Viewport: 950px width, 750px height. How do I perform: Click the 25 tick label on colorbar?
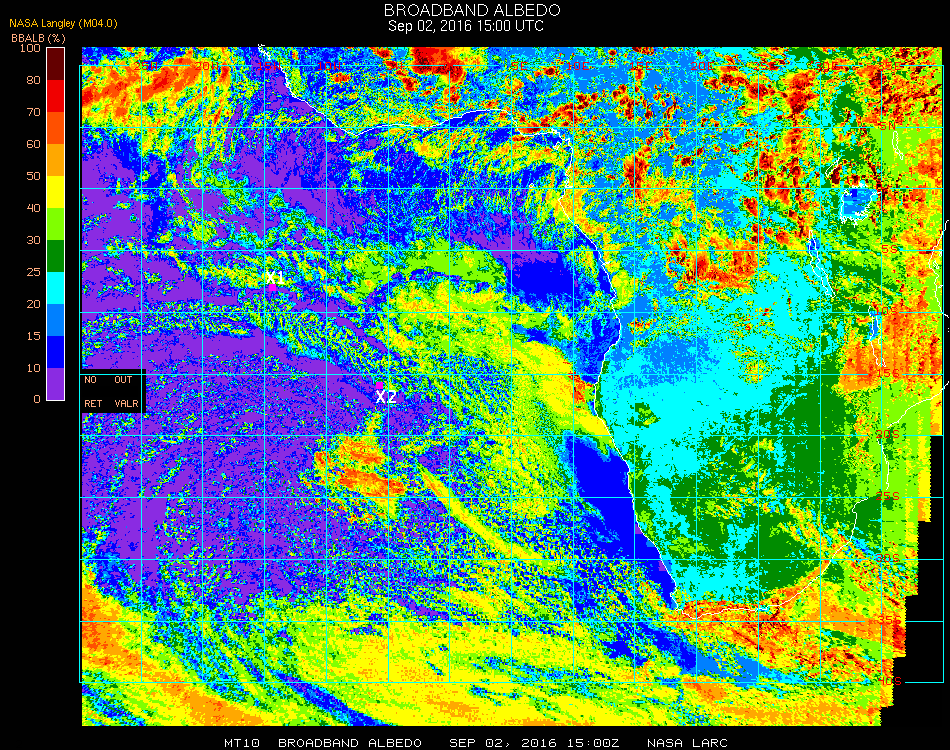click(33, 272)
